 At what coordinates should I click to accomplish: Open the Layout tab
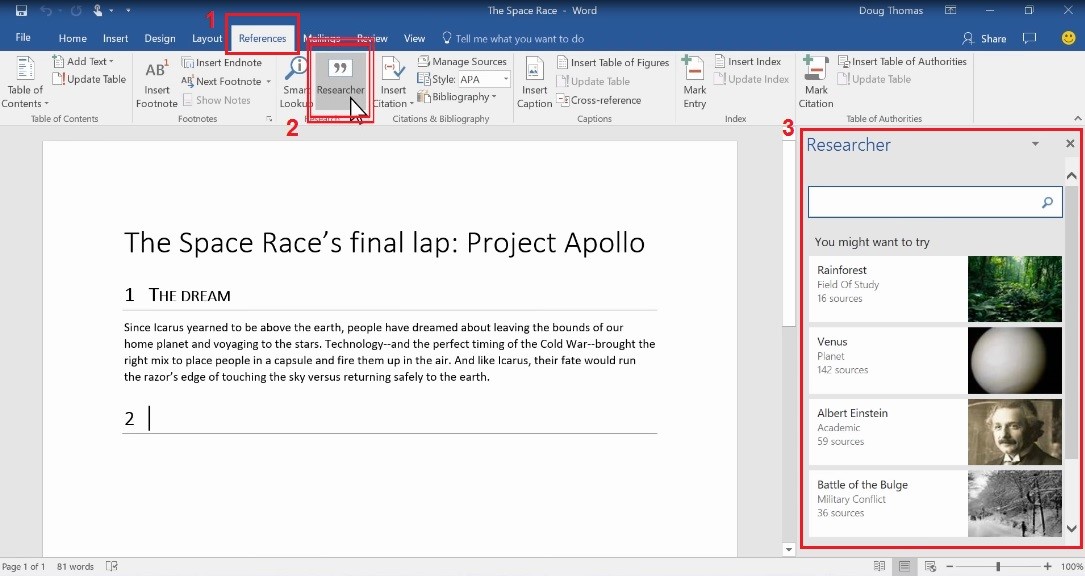(x=207, y=38)
